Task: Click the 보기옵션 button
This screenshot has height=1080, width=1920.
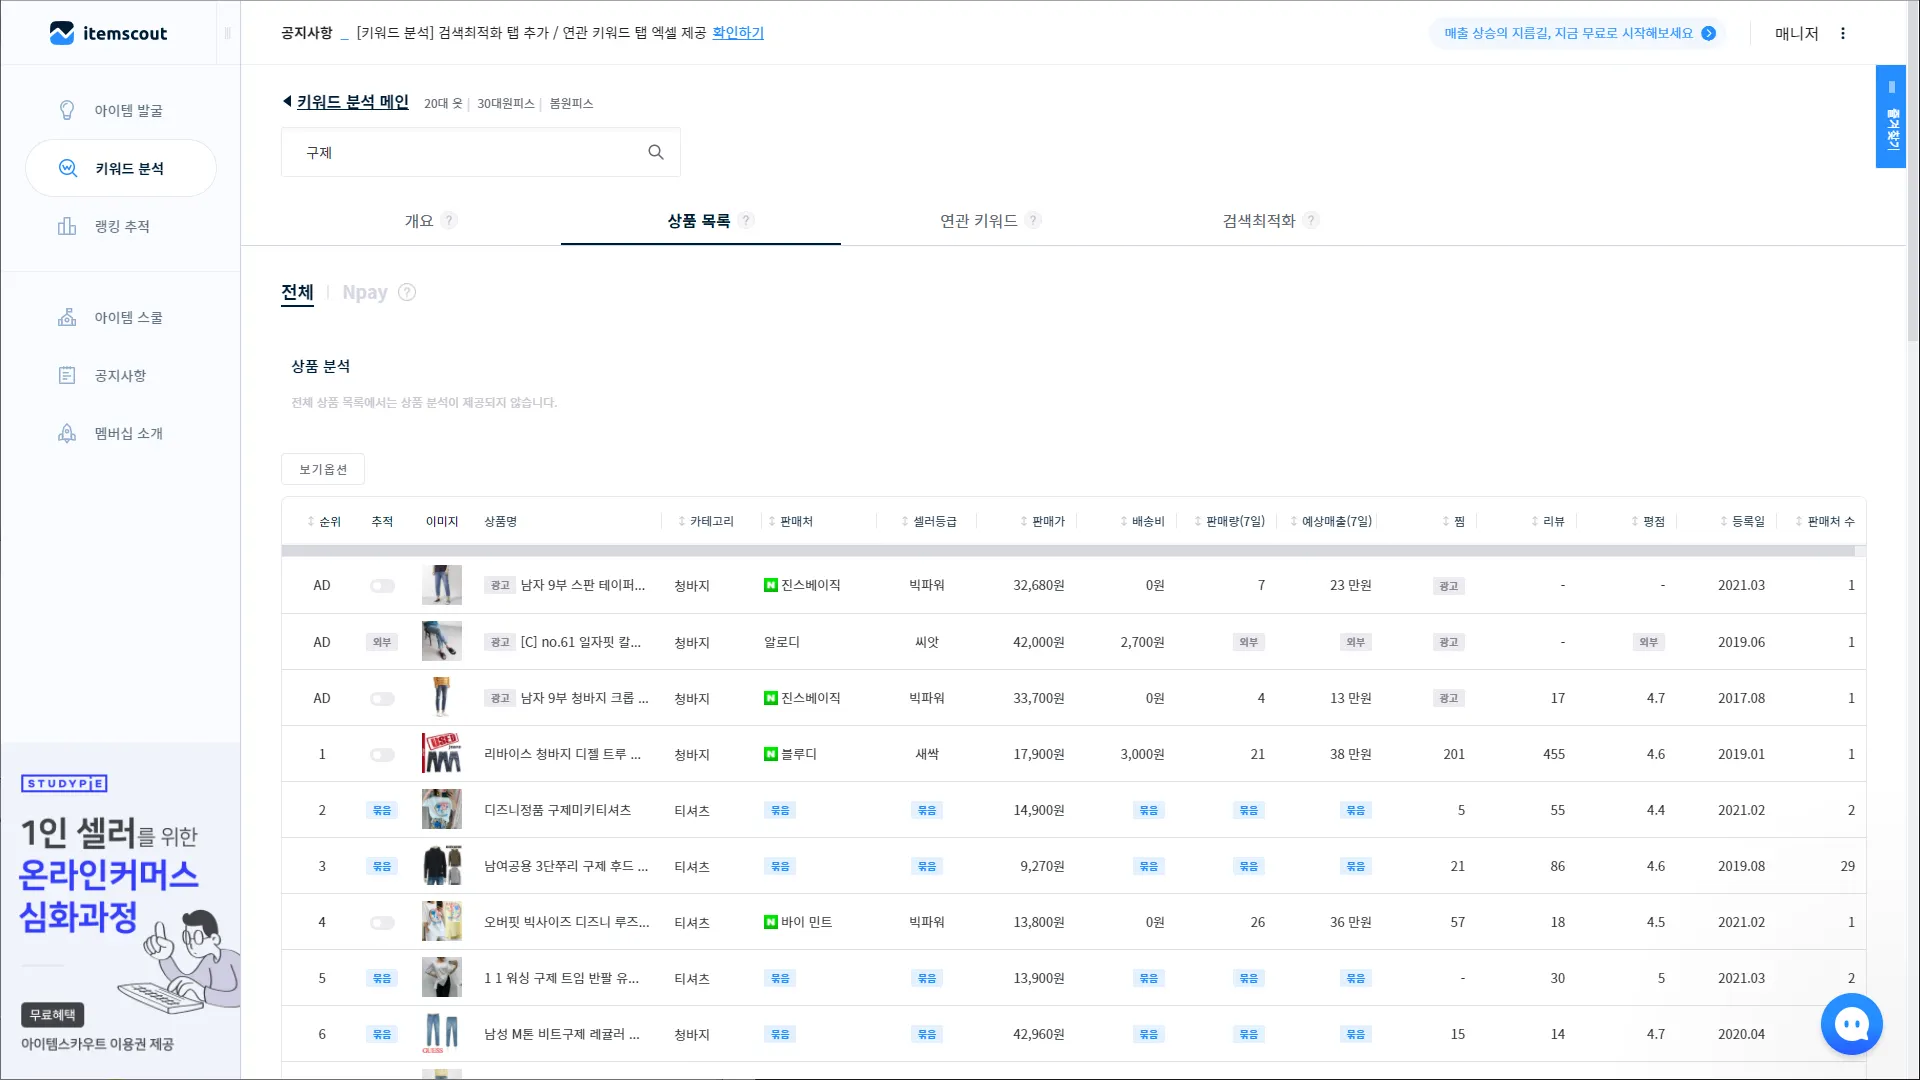Action: click(x=323, y=470)
